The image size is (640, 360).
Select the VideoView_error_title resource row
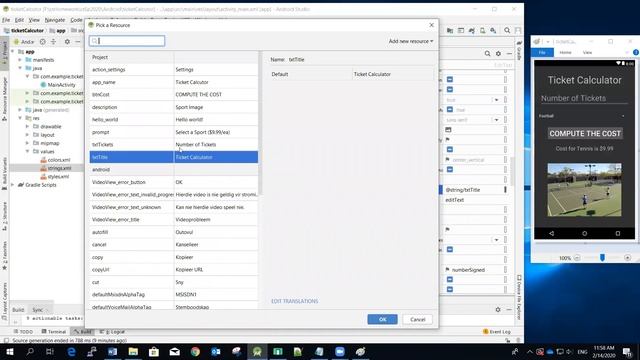(174, 220)
